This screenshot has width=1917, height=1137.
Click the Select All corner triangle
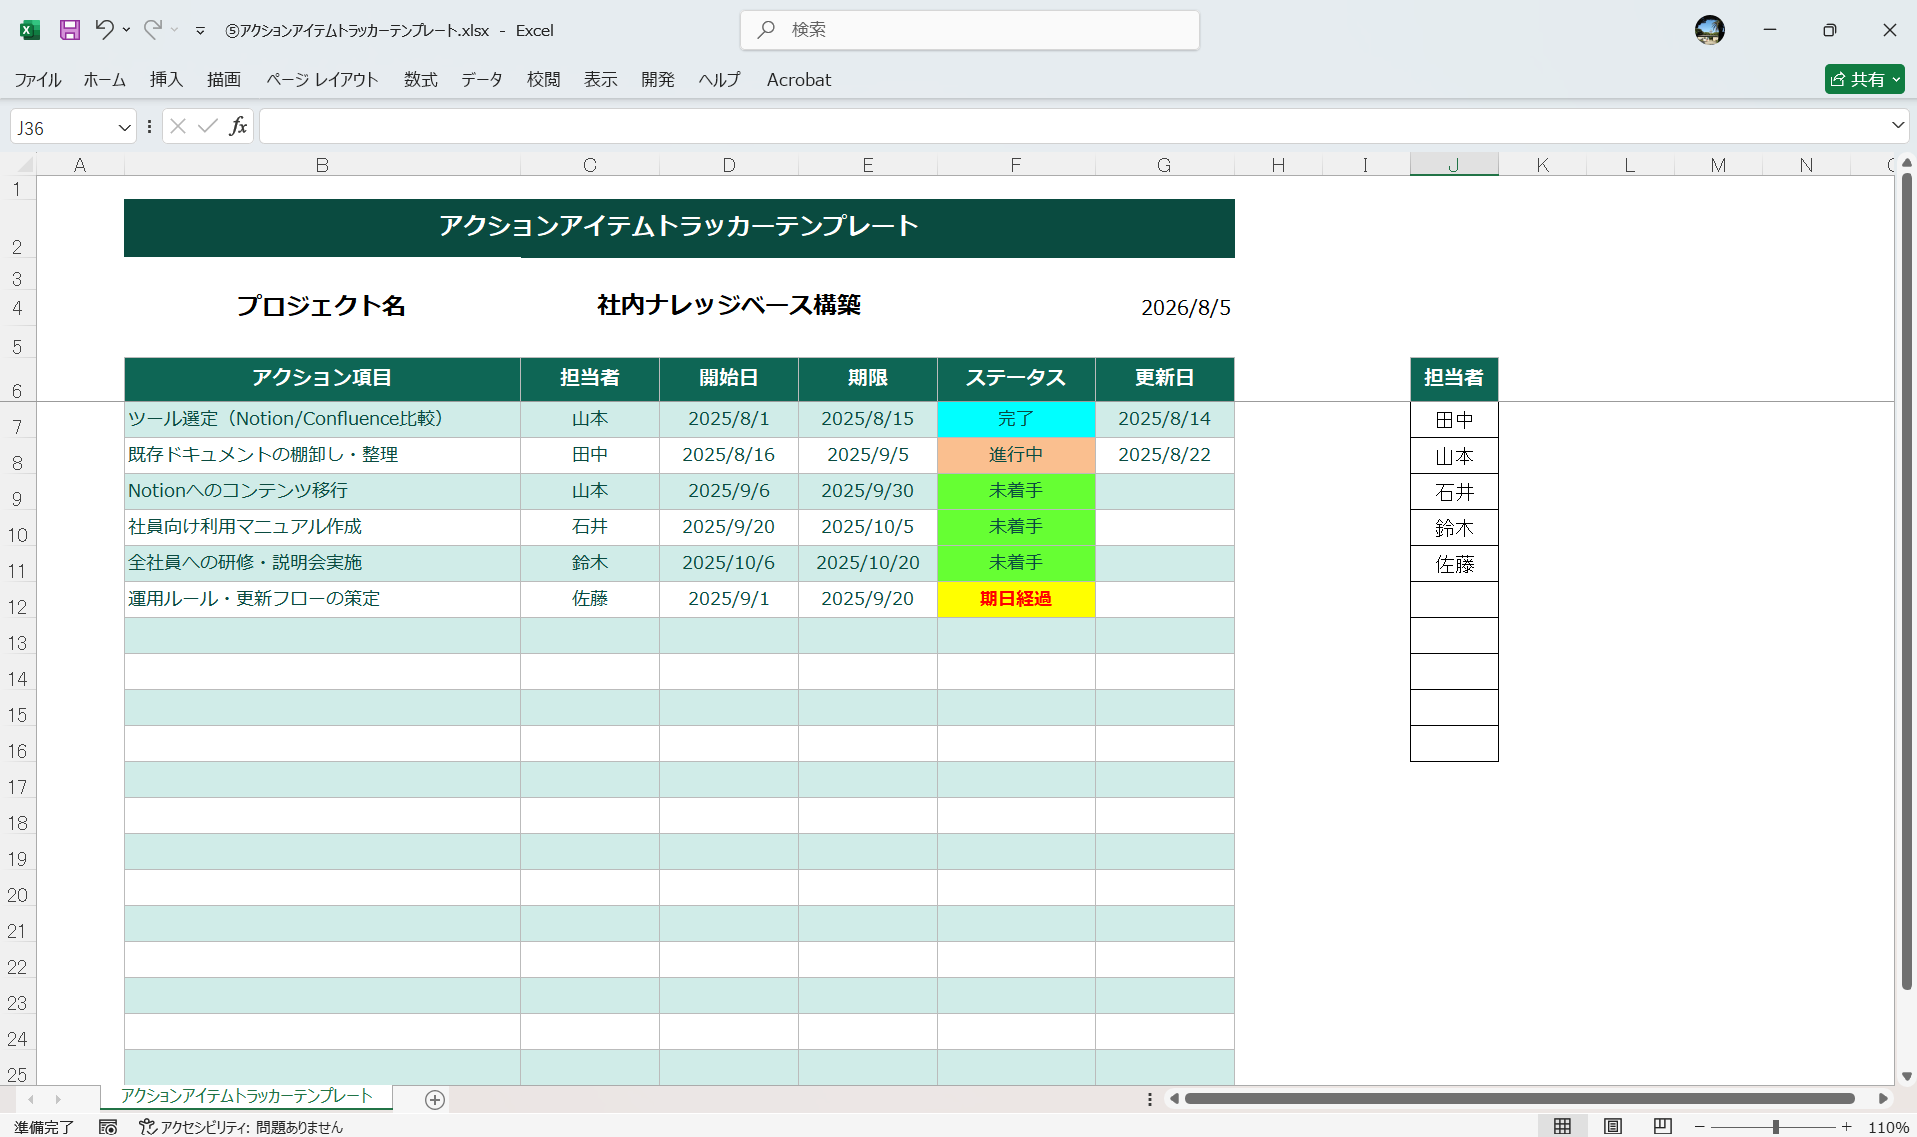25,165
